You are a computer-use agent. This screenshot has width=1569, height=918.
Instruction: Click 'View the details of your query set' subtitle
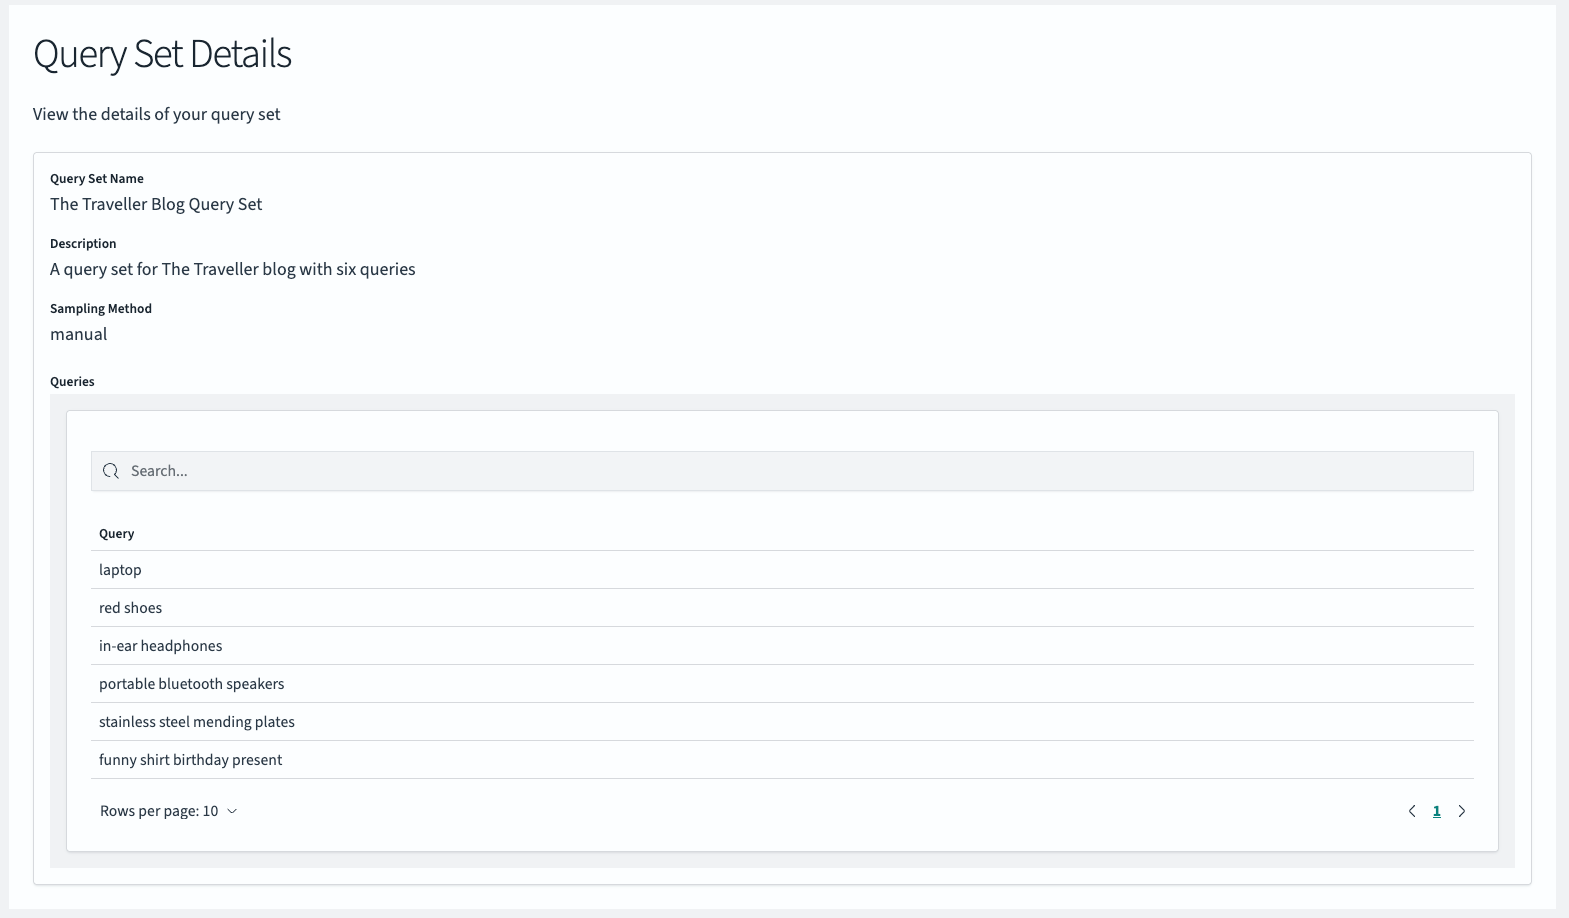click(x=156, y=114)
